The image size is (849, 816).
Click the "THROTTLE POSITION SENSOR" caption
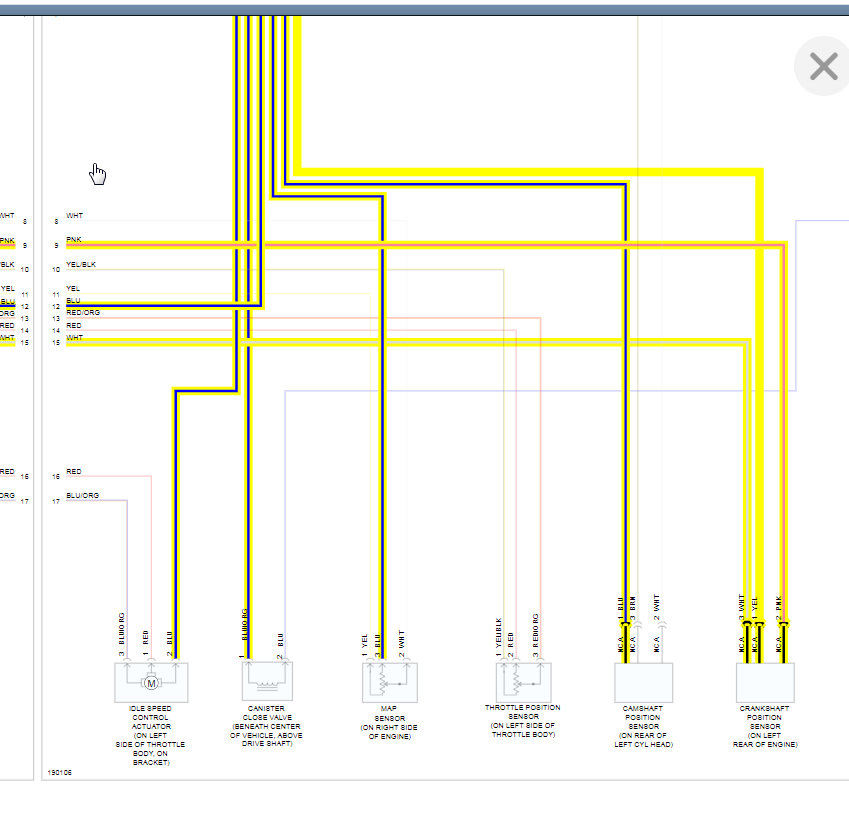click(x=523, y=712)
